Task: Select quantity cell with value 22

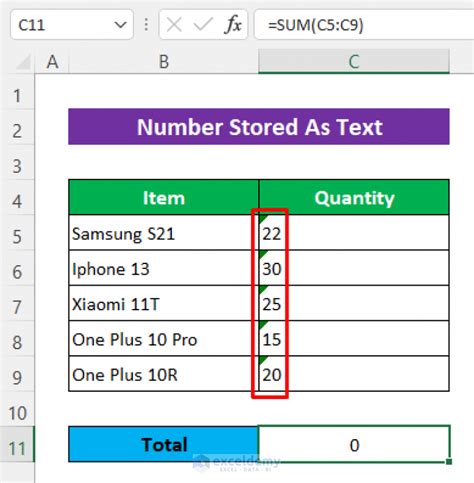Action: point(354,233)
